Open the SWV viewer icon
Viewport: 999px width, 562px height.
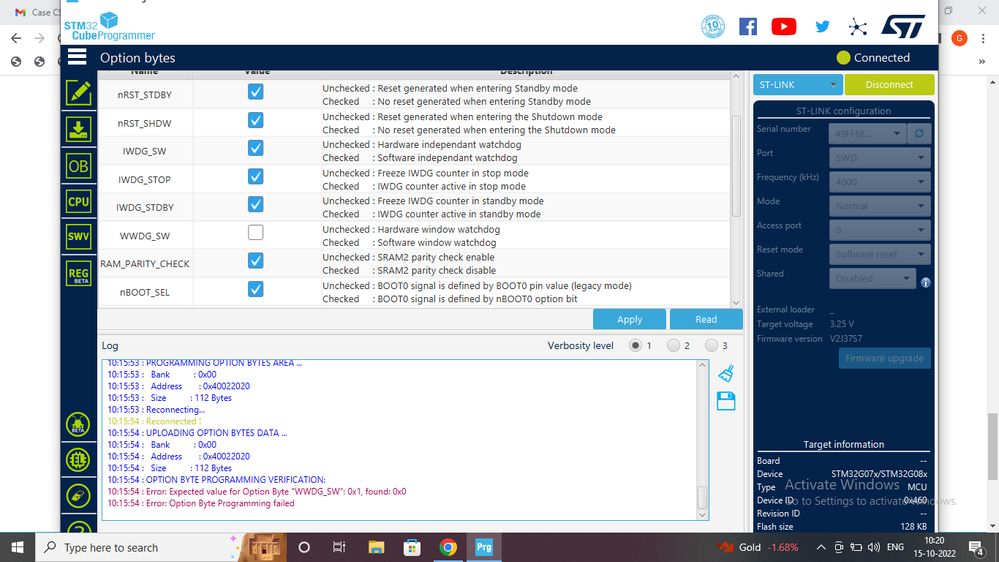click(78, 236)
